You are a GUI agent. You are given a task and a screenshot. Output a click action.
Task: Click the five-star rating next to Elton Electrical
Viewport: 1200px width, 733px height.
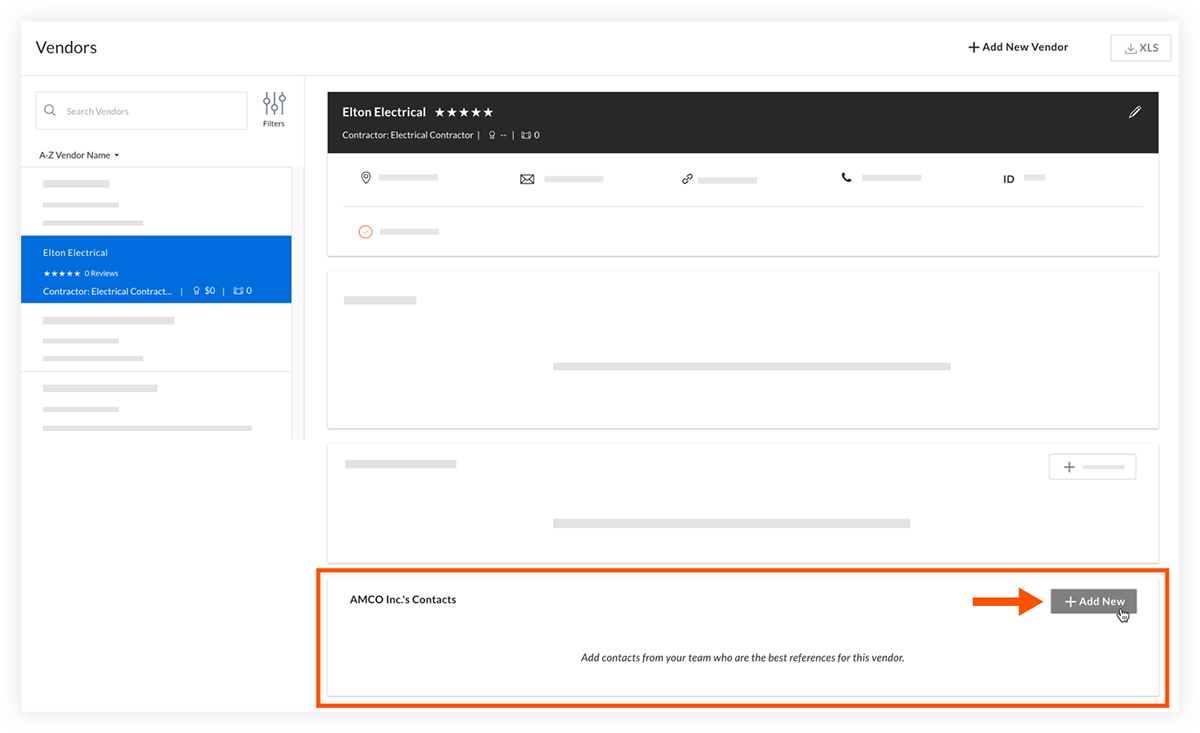coord(463,112)
